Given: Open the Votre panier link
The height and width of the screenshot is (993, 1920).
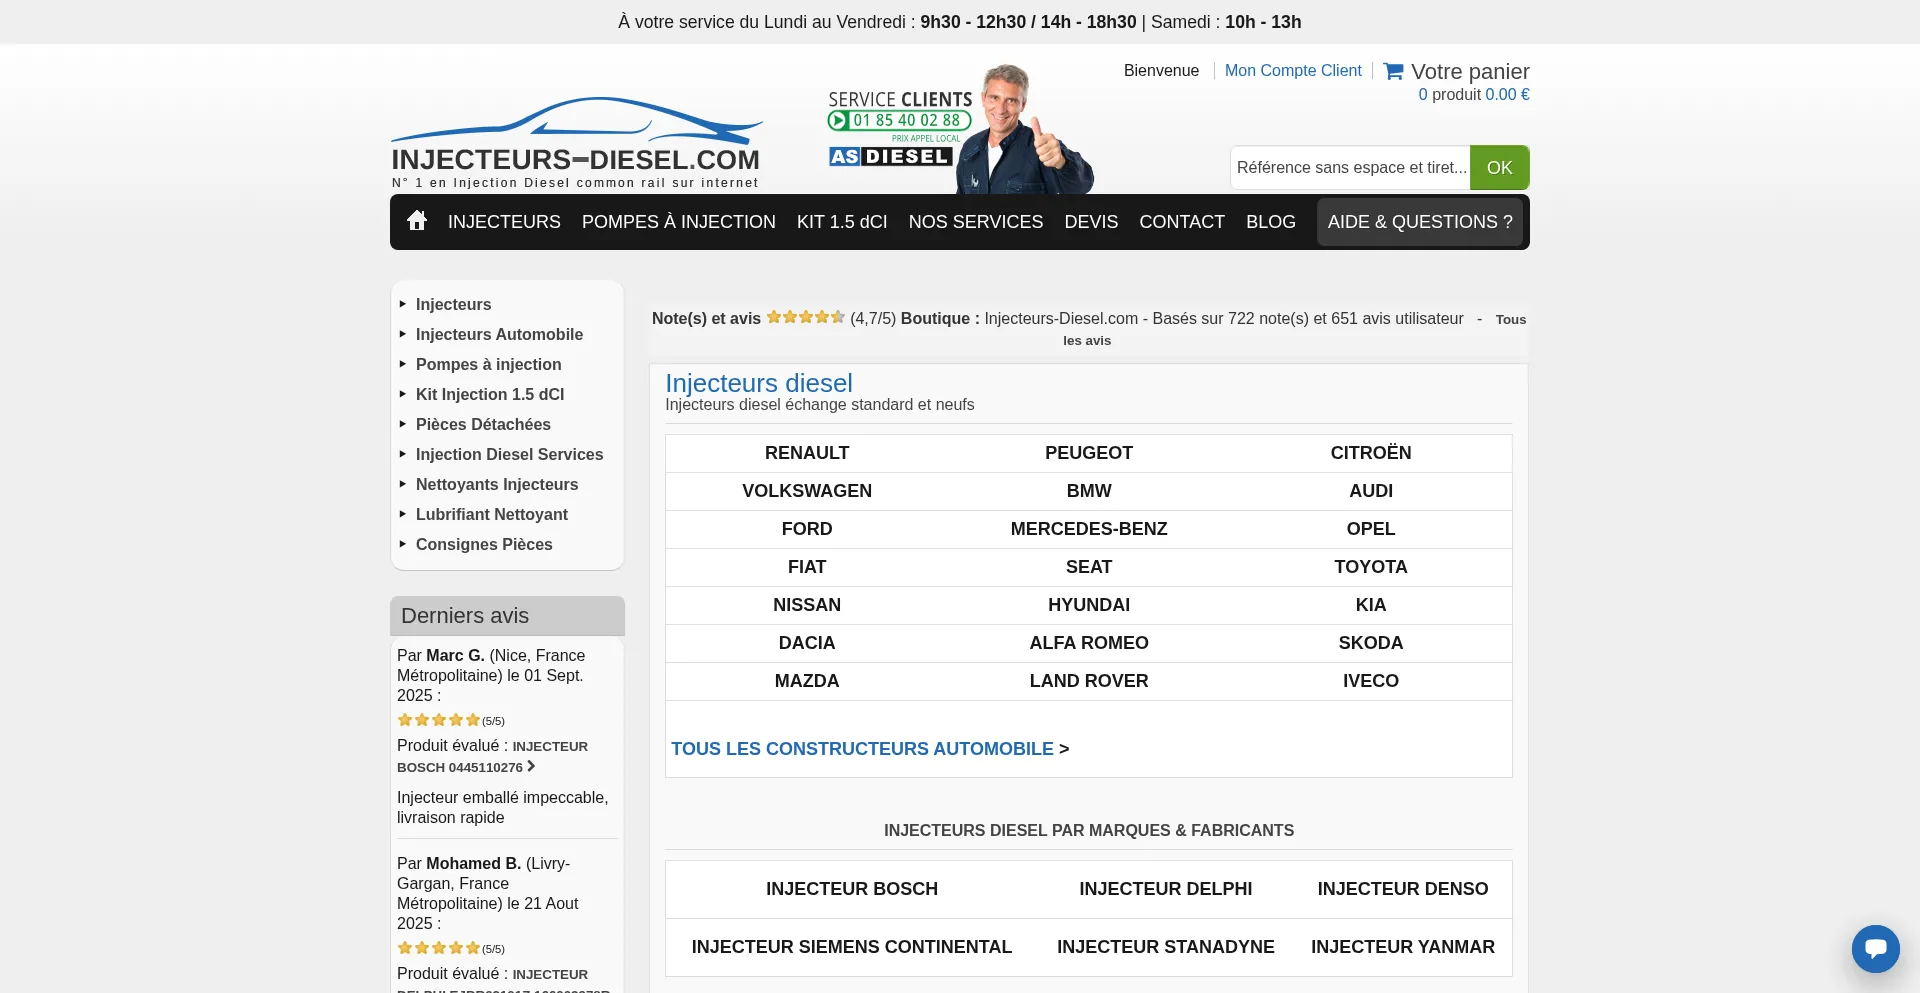Looking at the screenshot, I should click(1470, 71).
